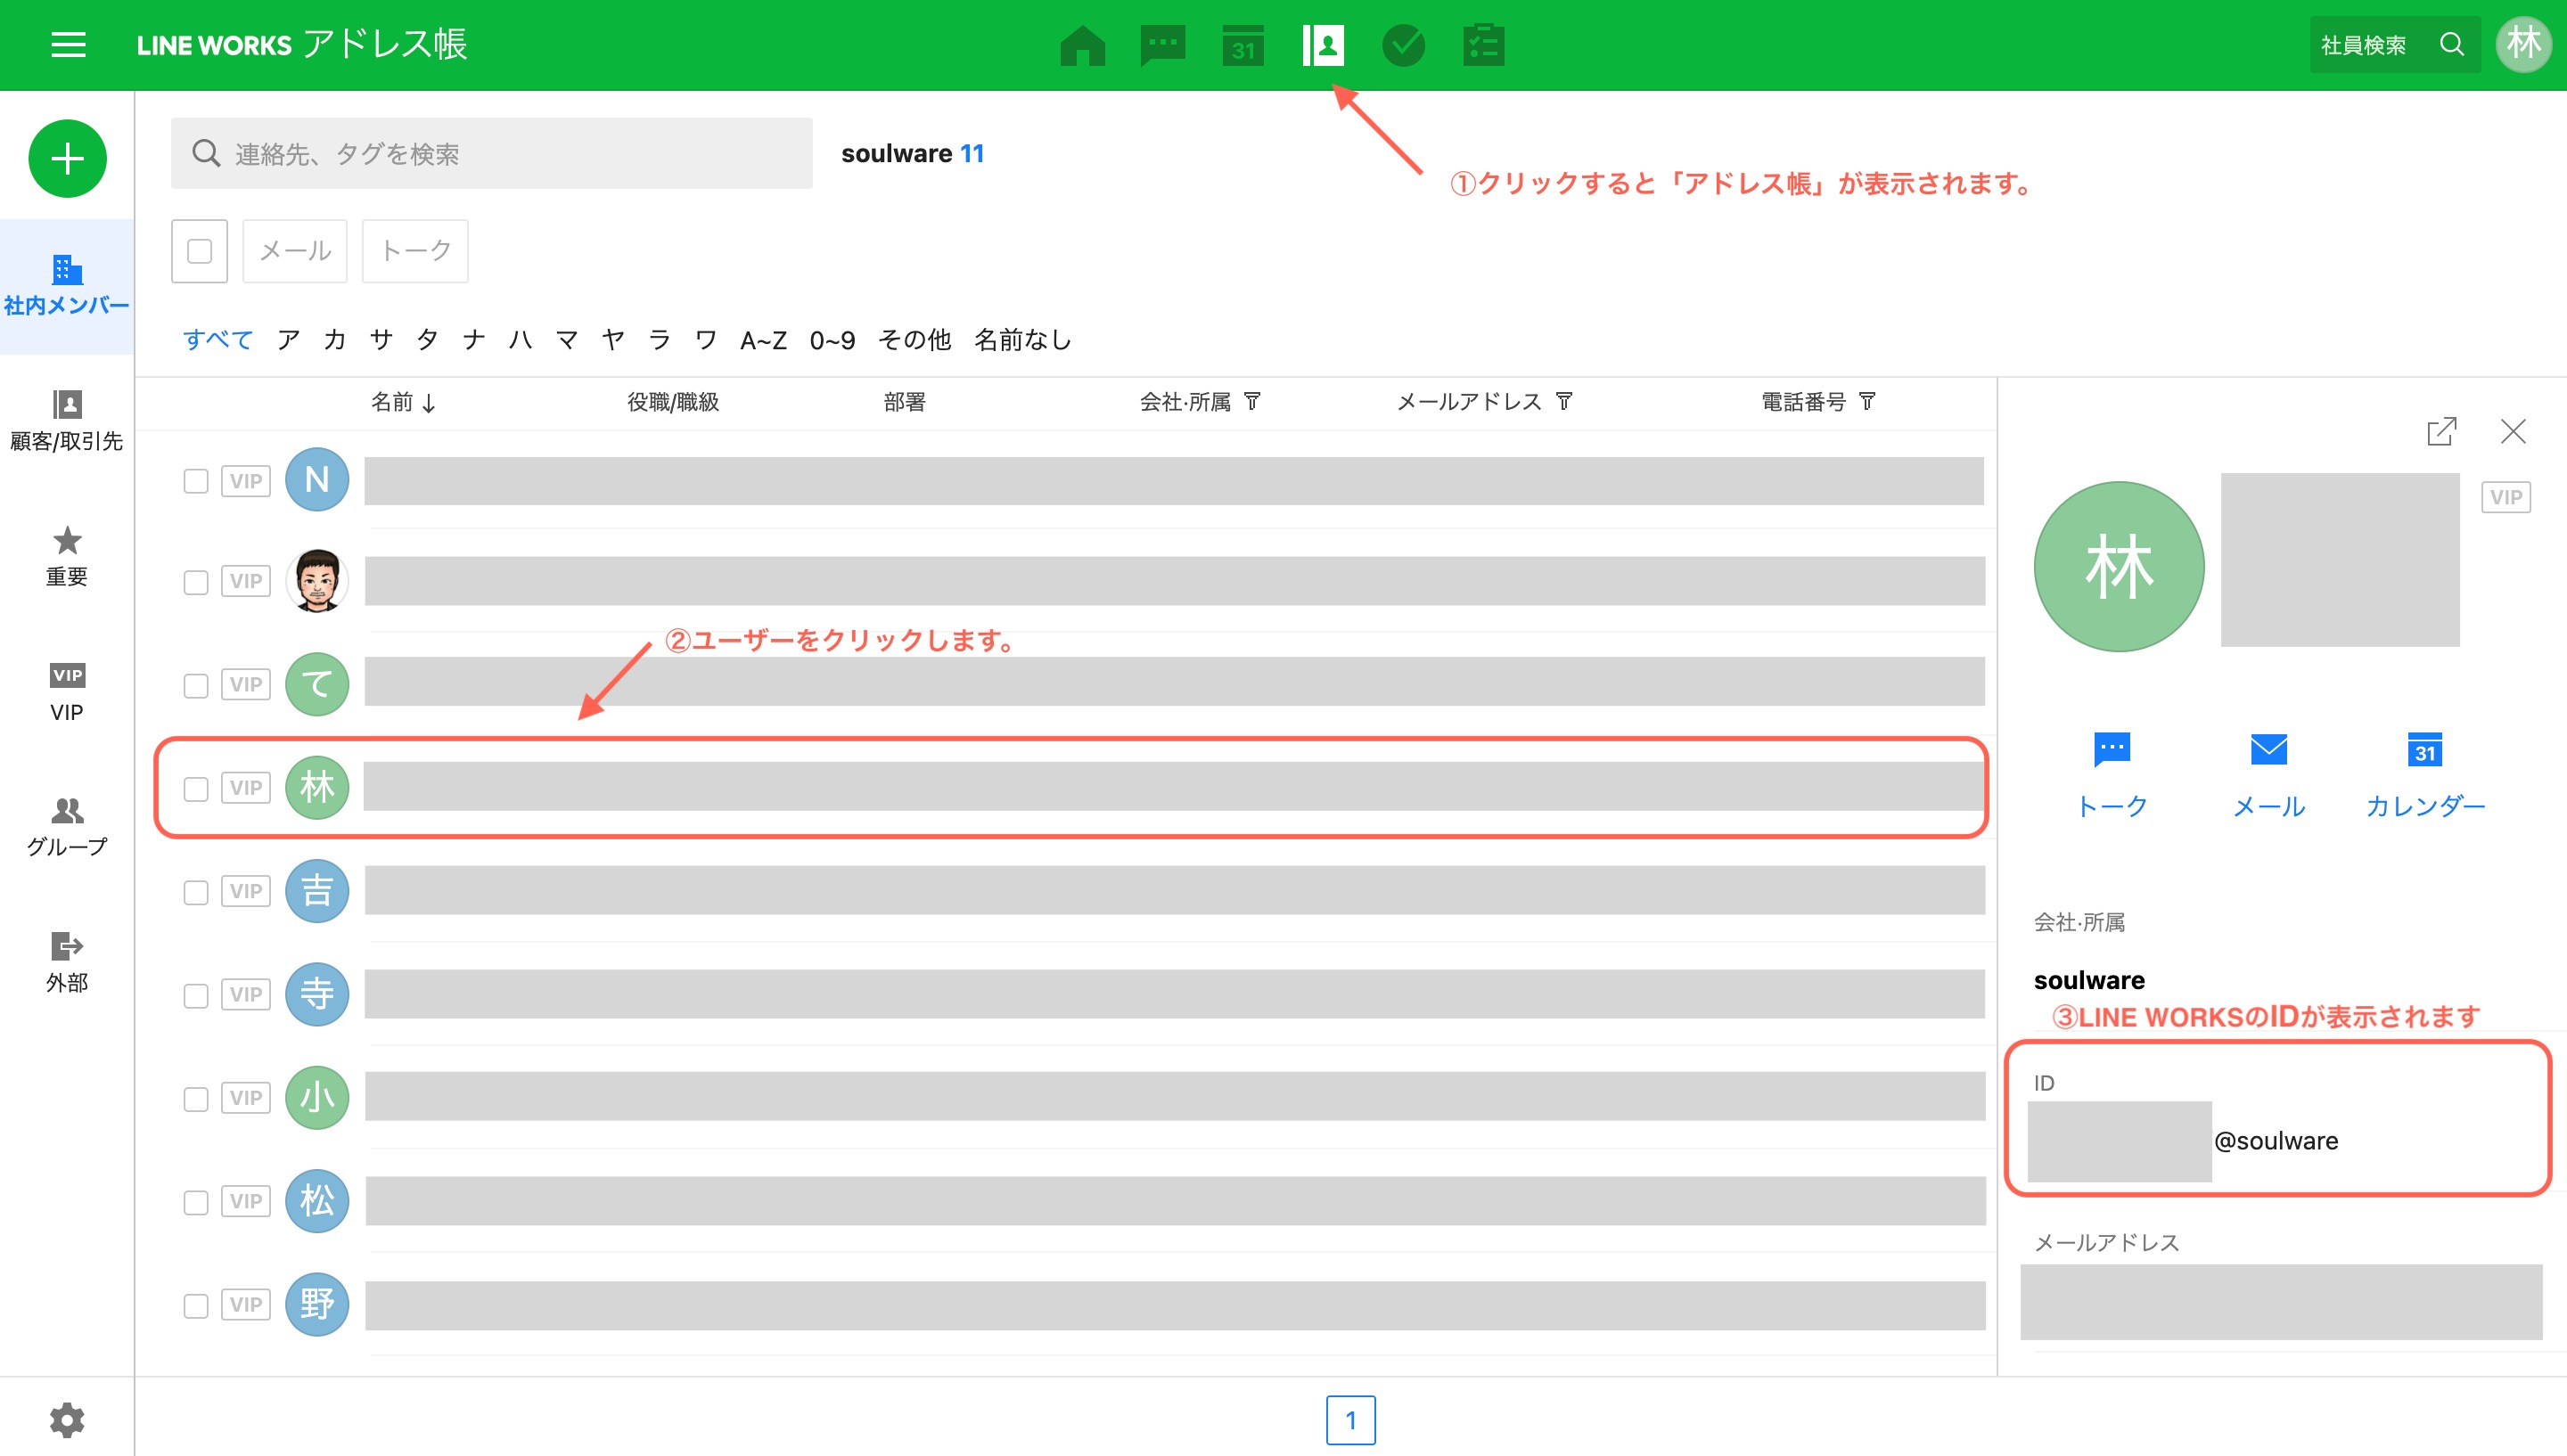Open メールアドレス column filter
Viewport: 2567px width, 1456px height.
tap(1564, 401)
